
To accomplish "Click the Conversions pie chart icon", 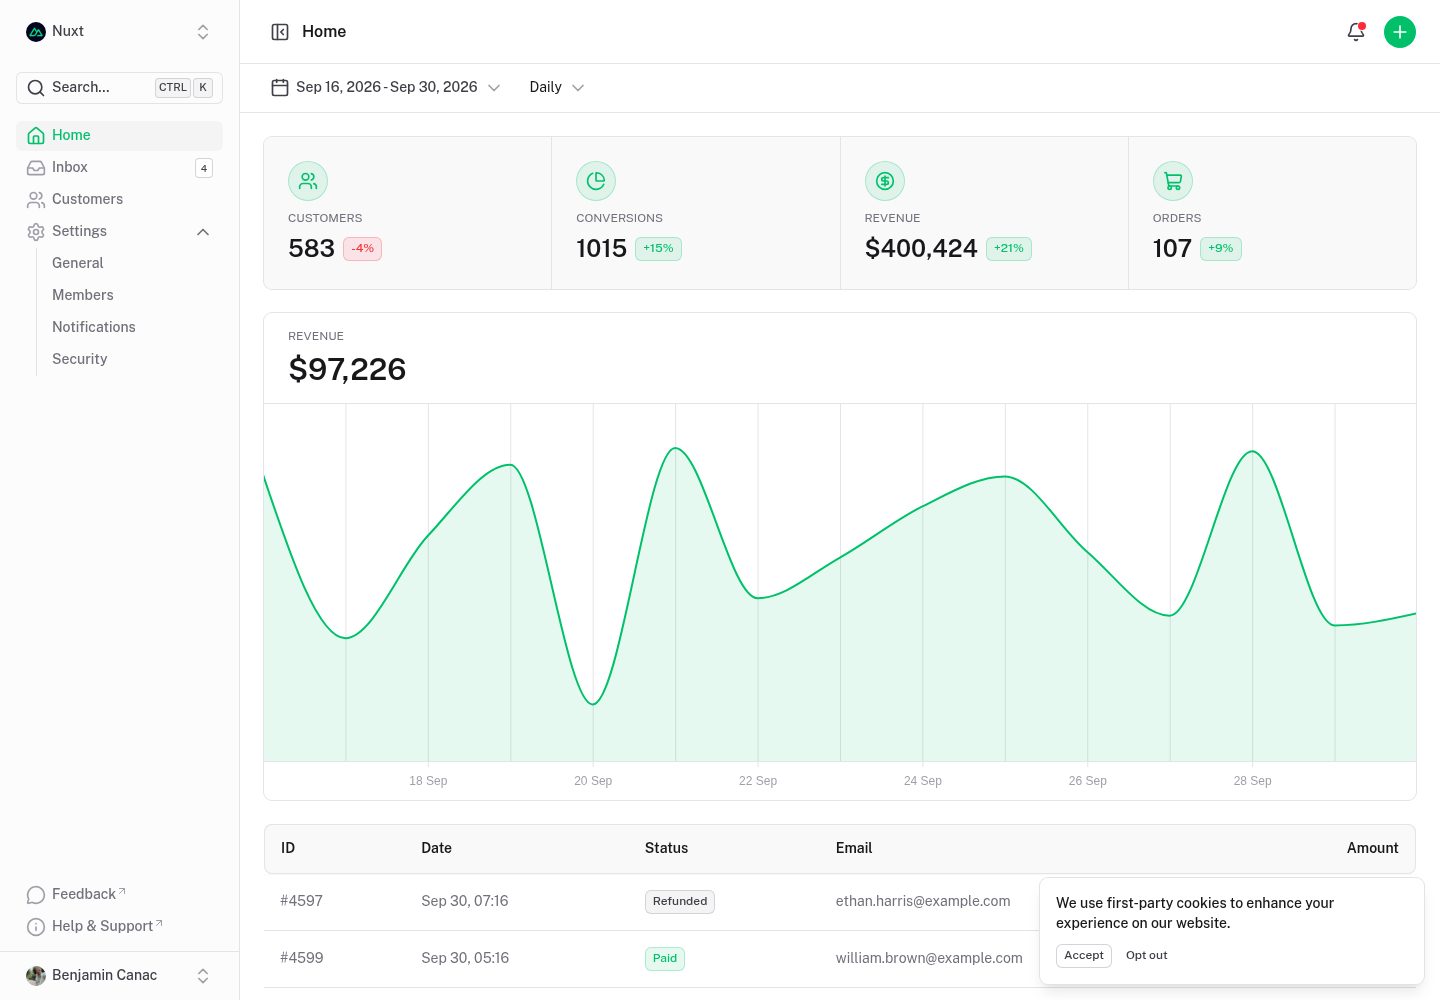I will pos(596,181).
